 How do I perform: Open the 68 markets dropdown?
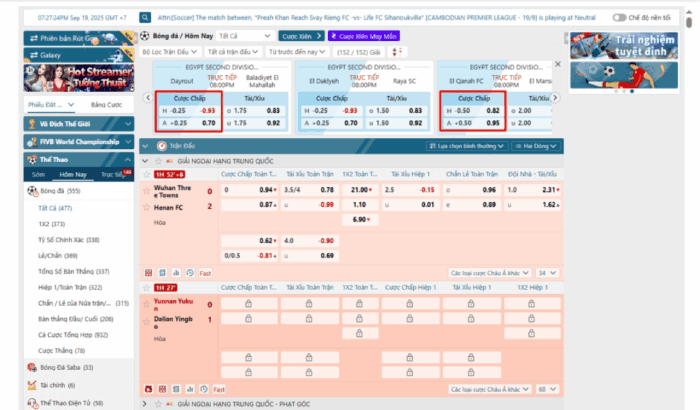547,389
